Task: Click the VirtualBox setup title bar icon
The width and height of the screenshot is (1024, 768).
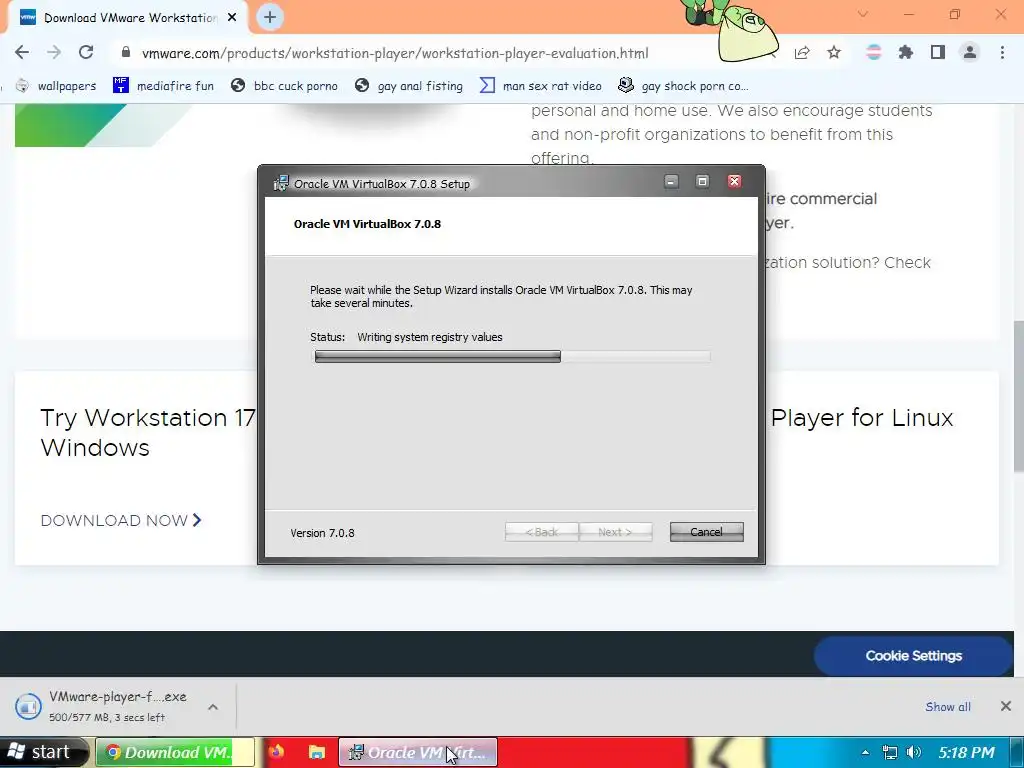Action: (281, 184)
